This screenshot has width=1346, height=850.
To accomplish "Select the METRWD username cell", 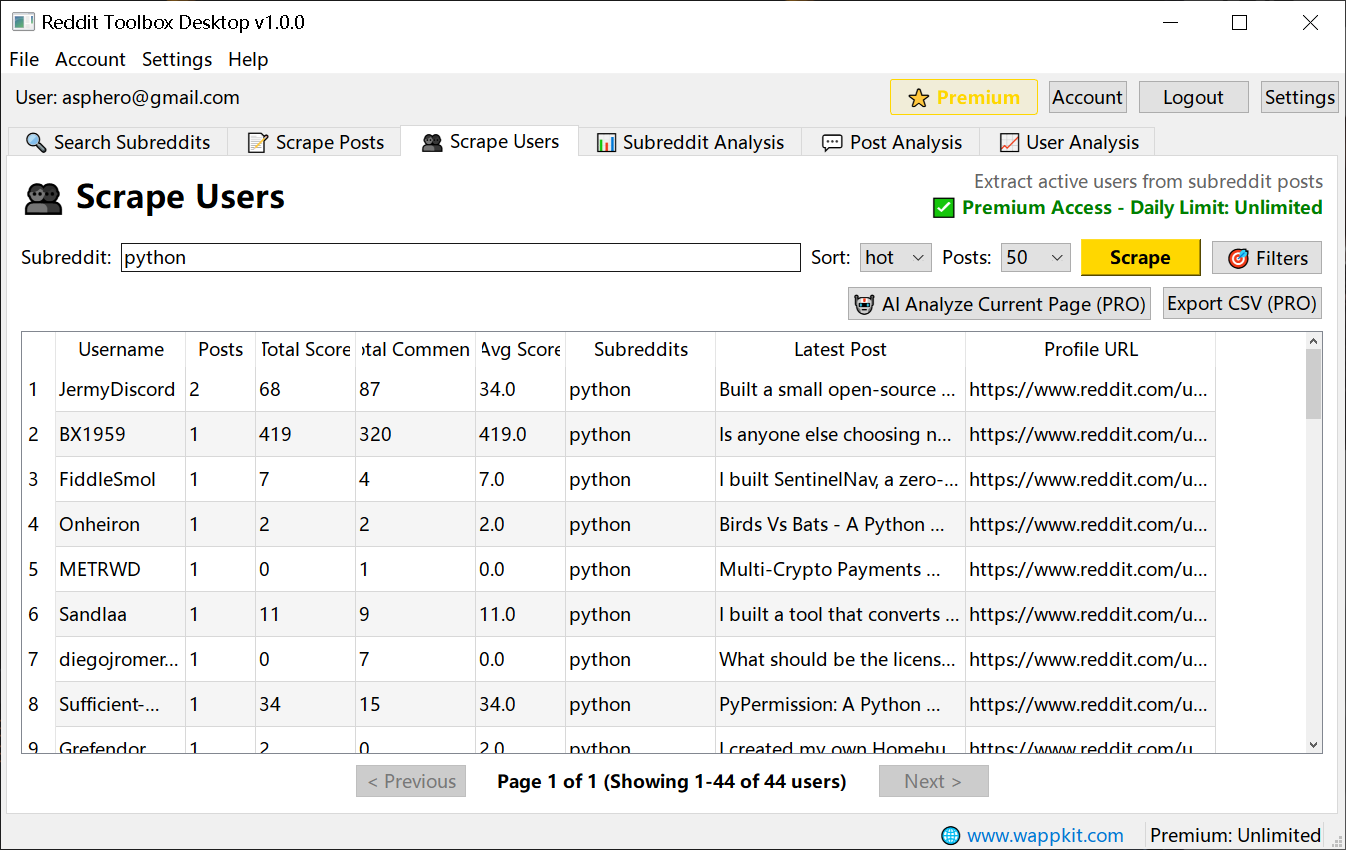I will [x=121, y=569].
